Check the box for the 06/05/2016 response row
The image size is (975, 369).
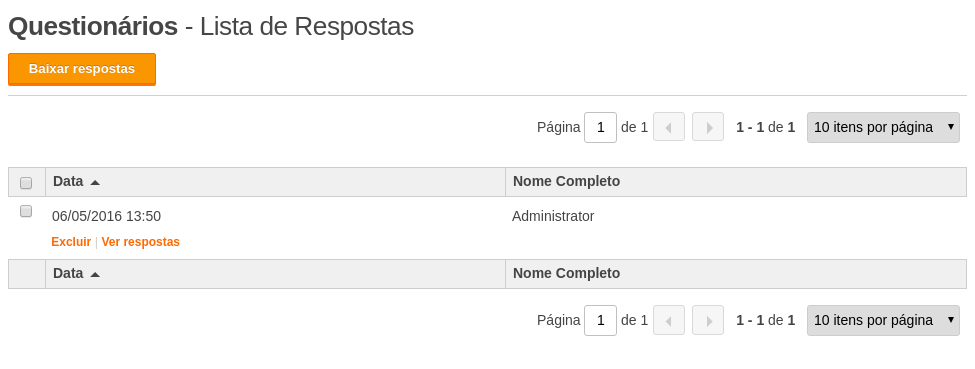pyautogui.click(x=26, y=211)
